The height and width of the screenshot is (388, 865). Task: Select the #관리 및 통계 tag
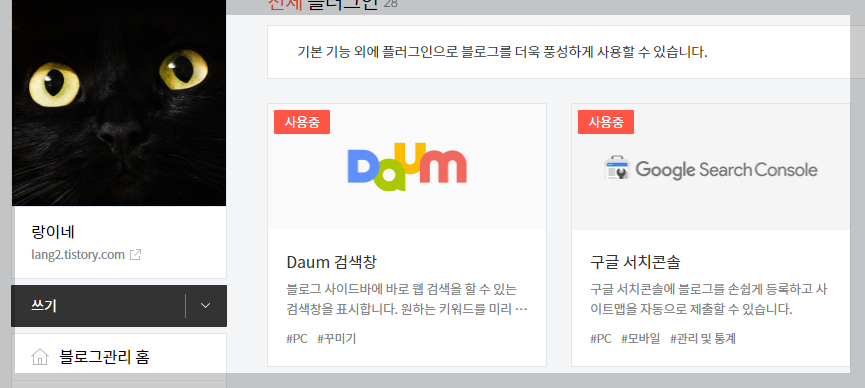point(703,338)
